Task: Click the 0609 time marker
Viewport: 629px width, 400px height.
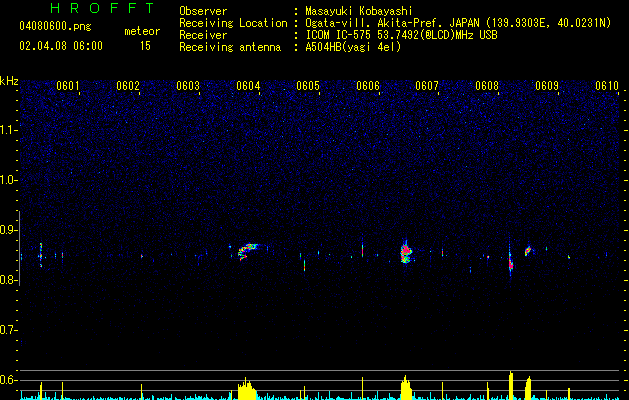Action: click(547, 86)
